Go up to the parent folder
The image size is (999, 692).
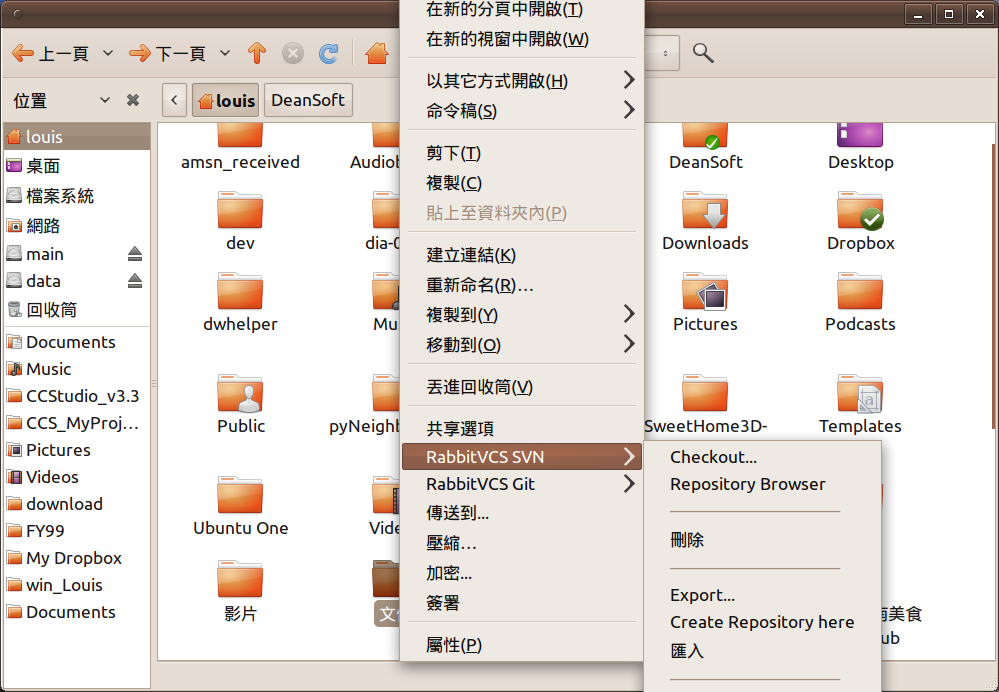pyautogui.click(x=257, y=54)
